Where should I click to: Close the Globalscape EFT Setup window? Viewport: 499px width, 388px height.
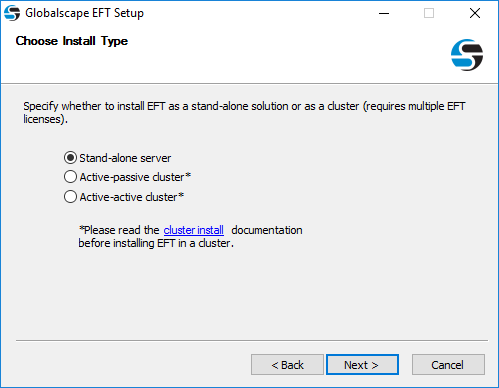tap(475, 13)
